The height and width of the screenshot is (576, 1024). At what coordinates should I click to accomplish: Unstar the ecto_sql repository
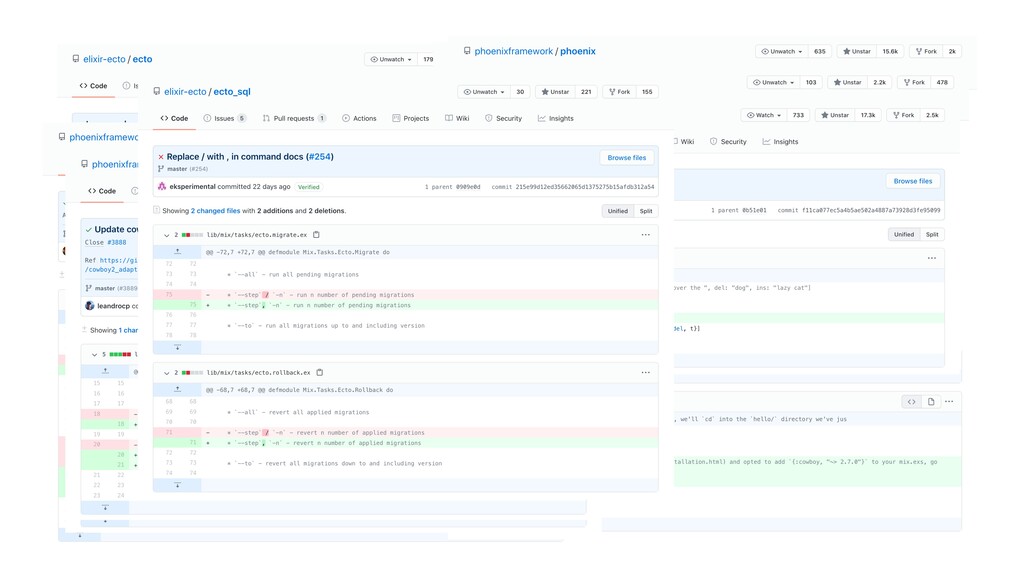(x=555, y=91)
